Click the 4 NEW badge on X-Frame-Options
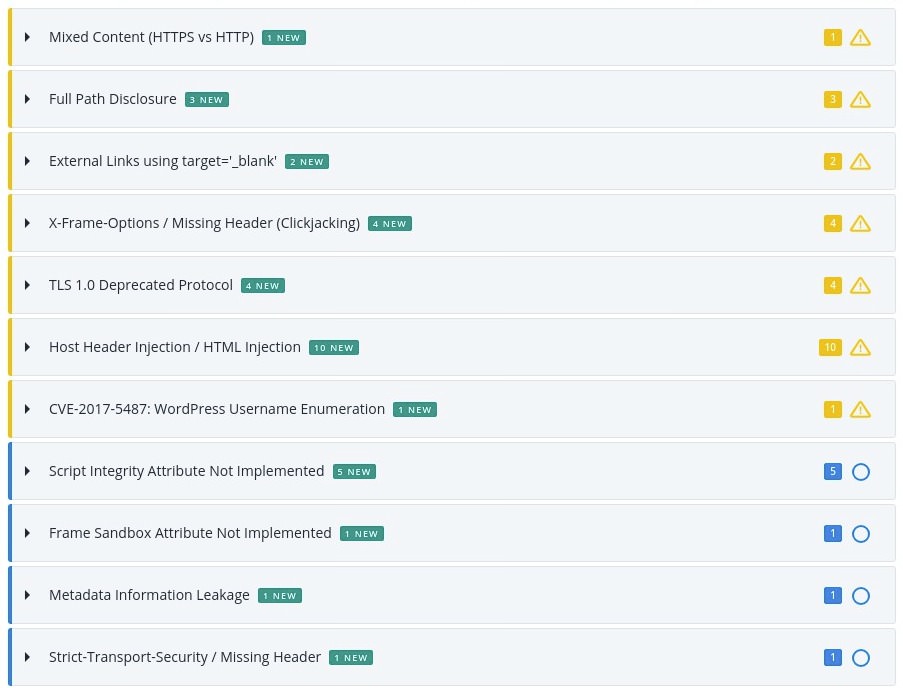 tap(390, 223)
